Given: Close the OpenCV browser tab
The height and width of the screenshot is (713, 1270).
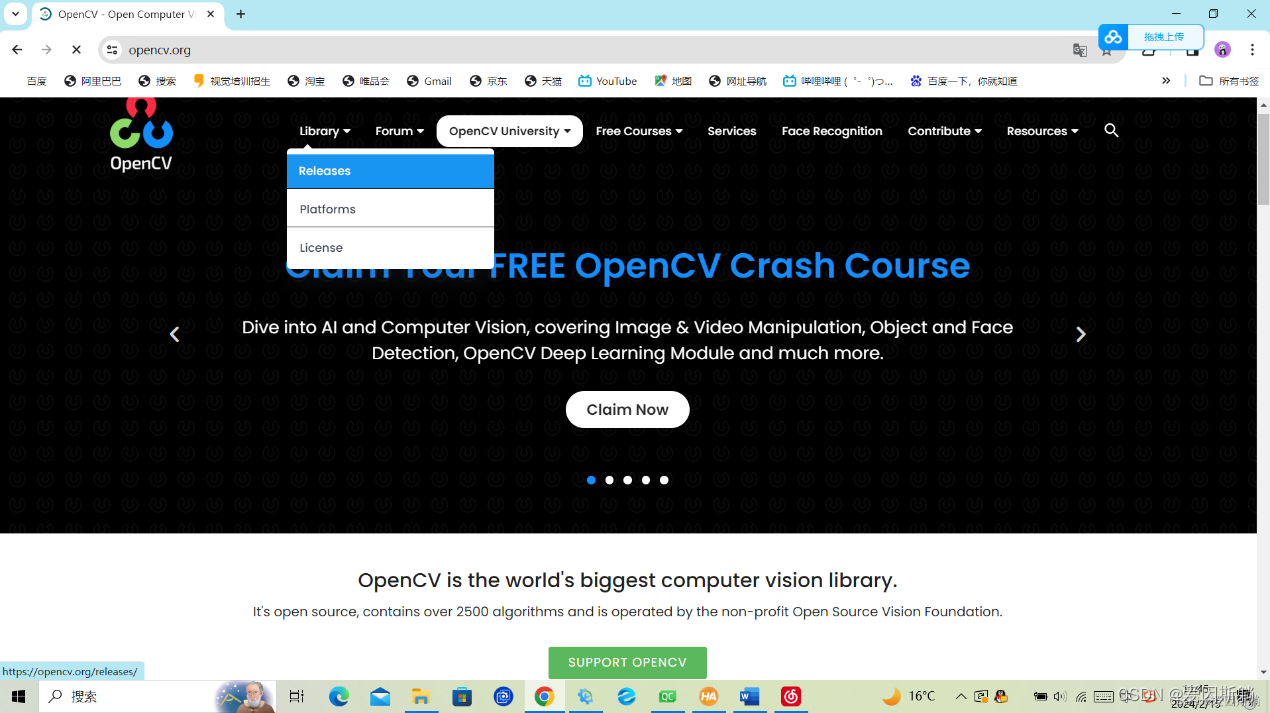Looking at the screenshot, I should (x=210, y=14).
